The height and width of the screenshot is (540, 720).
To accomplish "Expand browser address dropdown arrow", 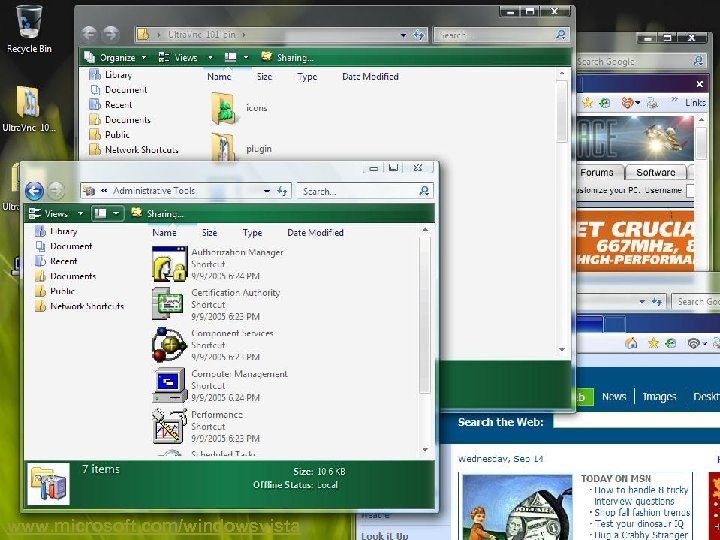I will pyautogui.click(x=642, y=302).
